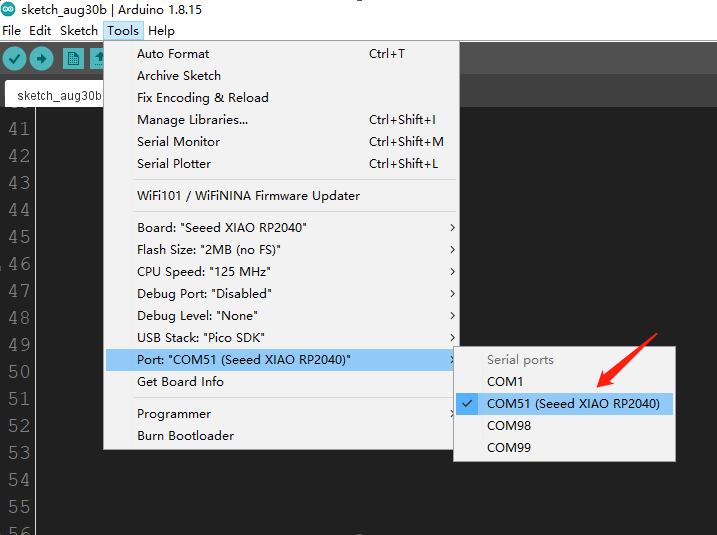Click the Port: "COM51" menu entry
The width and height of the screenshot is (717, 535).
[279, 359]
